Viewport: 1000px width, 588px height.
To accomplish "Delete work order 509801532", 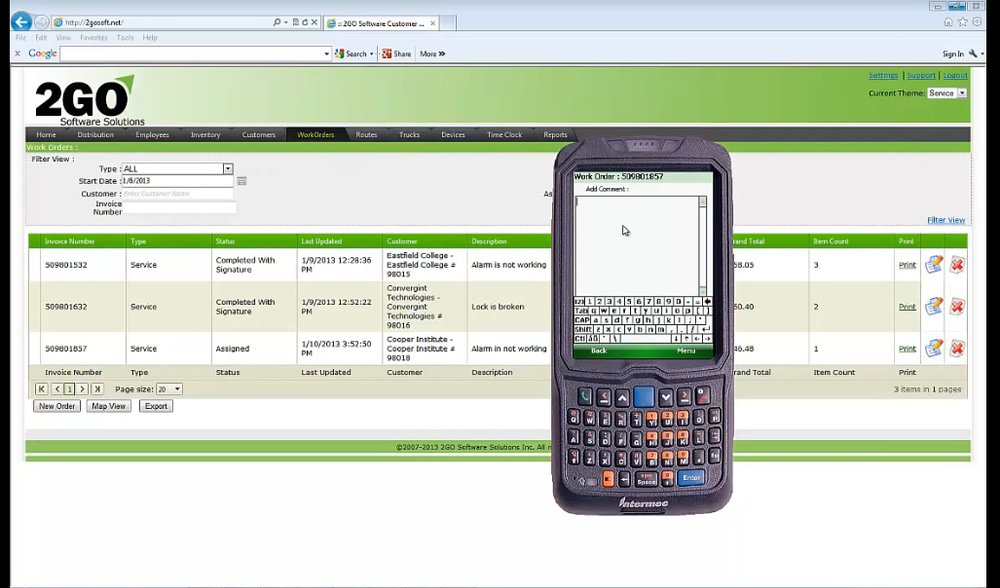I will 957,264.
